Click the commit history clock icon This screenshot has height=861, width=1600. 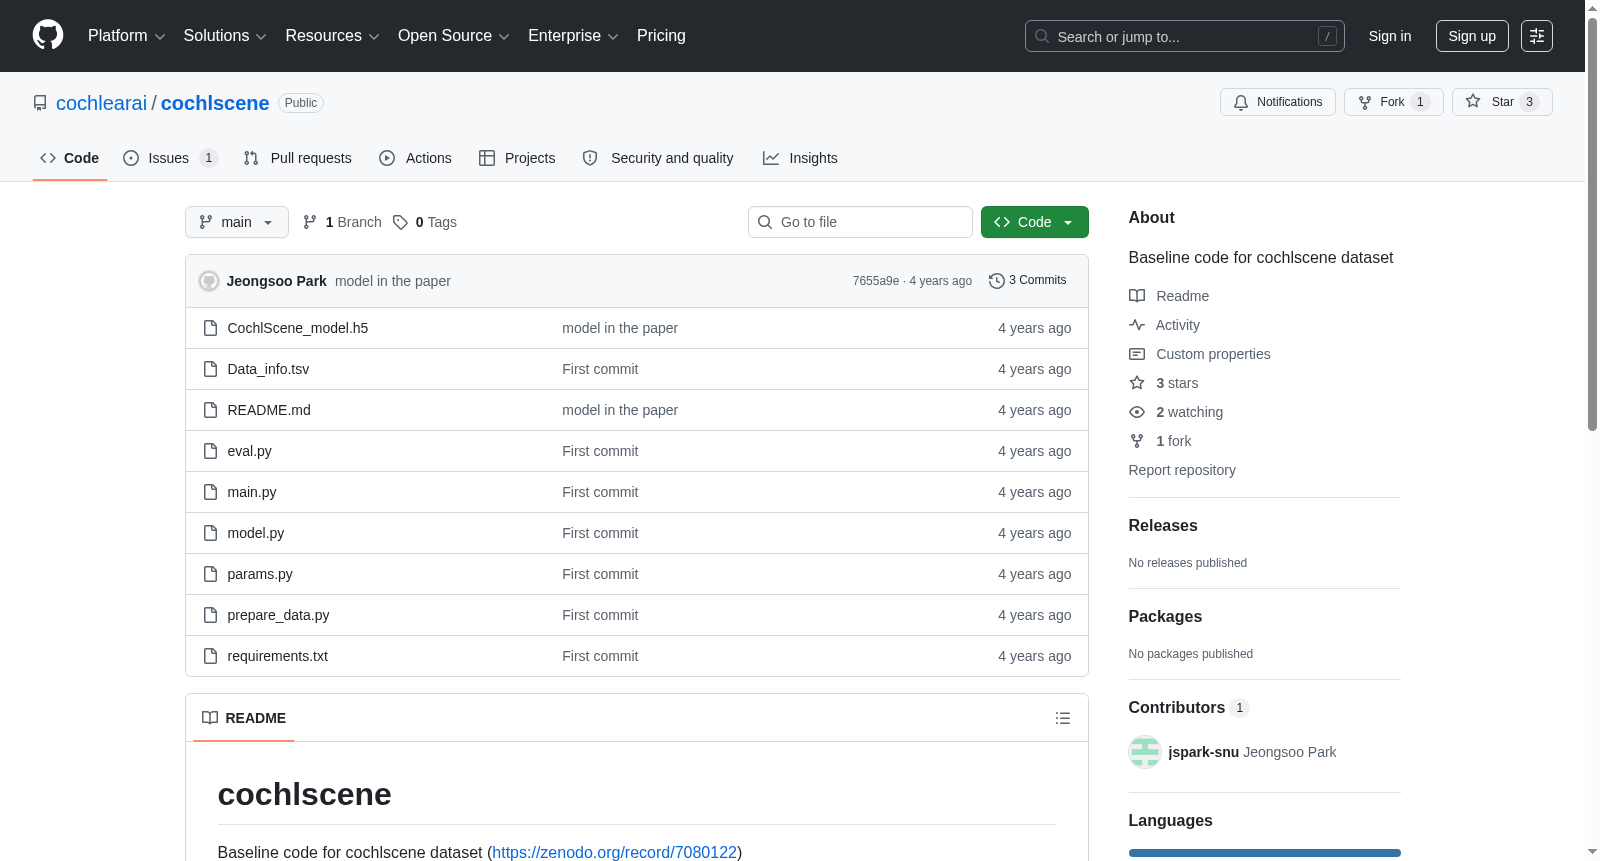point(996,281)
